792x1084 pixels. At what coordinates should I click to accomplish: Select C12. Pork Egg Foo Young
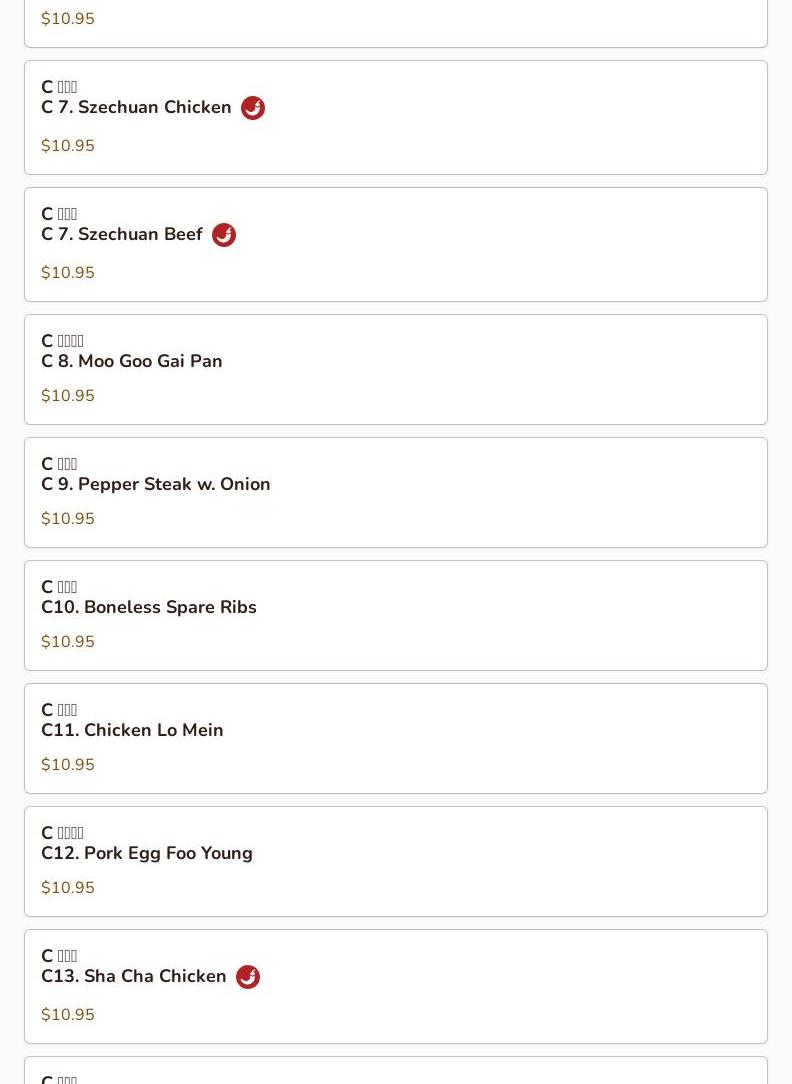pyautogui.click(x=147, y=853)
